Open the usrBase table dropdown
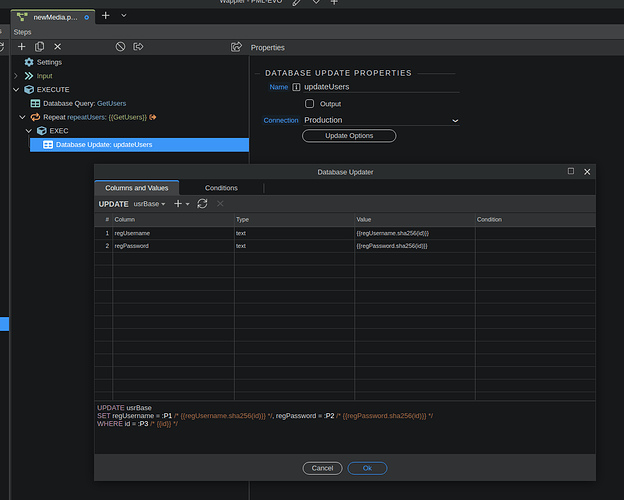Screen dimensions: 624x500 [149, 204]
